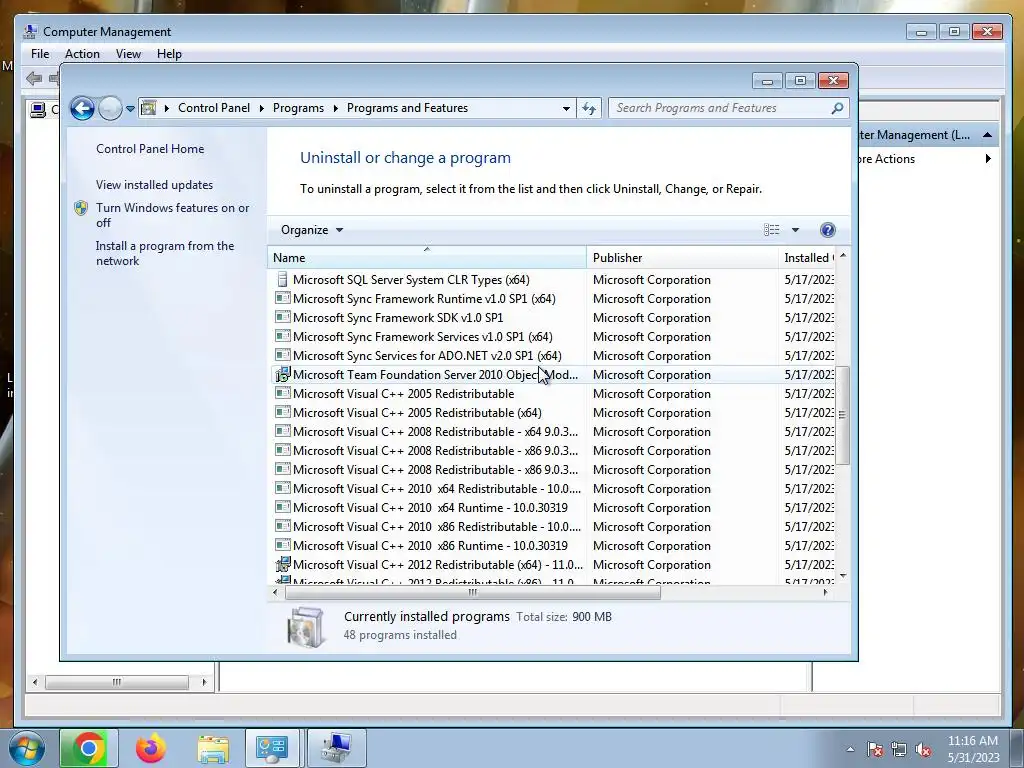1024x768 pixels.
Task: Show hidden tray icons arrow
Action: (850, 750)
